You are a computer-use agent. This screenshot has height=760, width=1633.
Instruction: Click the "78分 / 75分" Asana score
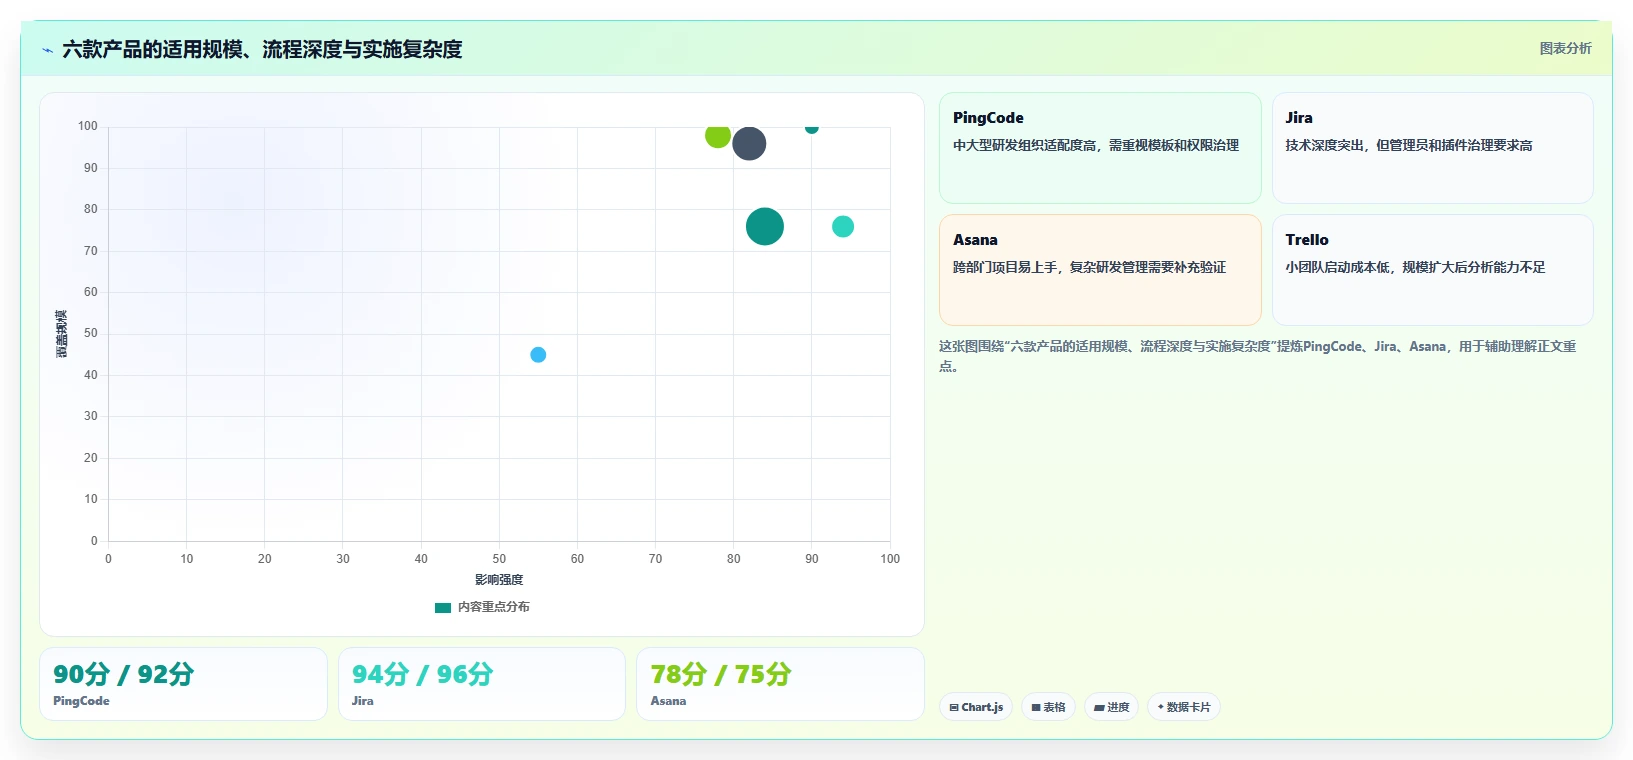(720, 674)
